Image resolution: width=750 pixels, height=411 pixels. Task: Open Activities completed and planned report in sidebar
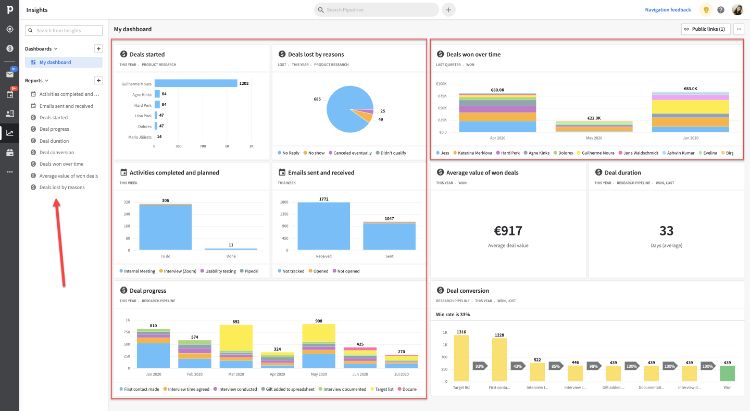point(65,94)
